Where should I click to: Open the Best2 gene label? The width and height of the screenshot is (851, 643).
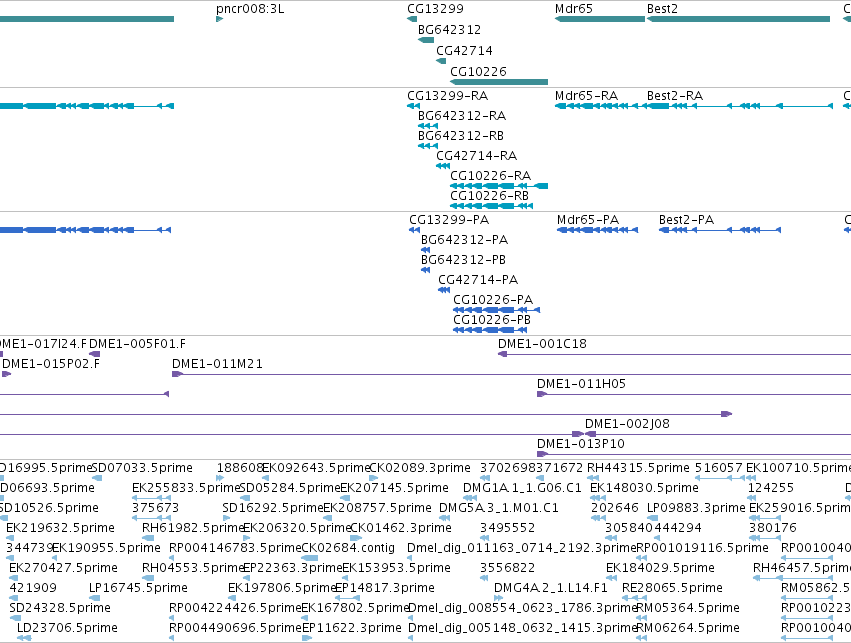coord(662,9)
